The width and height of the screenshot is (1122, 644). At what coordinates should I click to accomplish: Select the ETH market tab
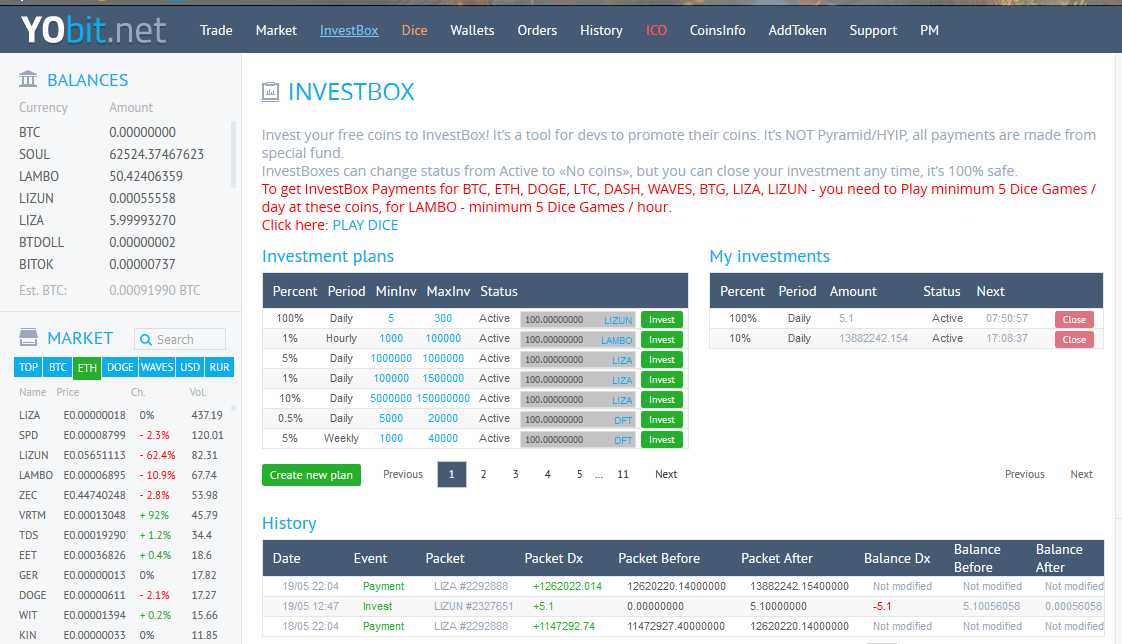pos(87,367)
